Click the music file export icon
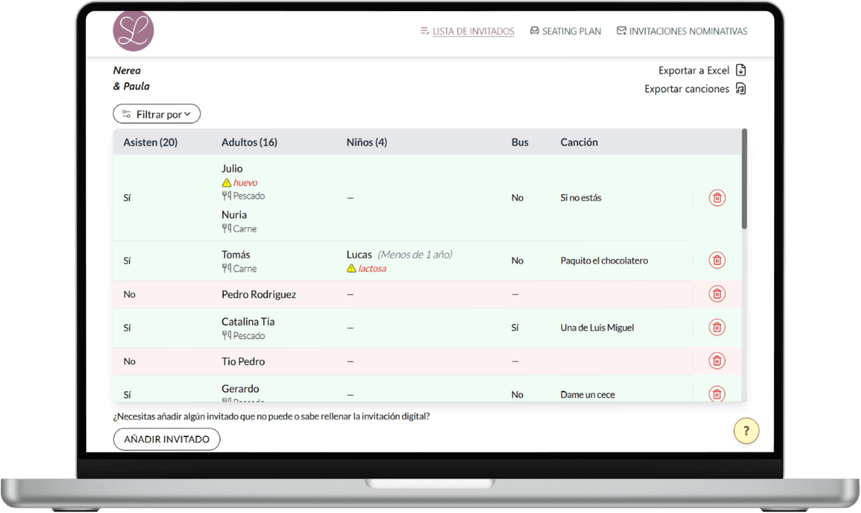861x513 pixels. point(741,88)
